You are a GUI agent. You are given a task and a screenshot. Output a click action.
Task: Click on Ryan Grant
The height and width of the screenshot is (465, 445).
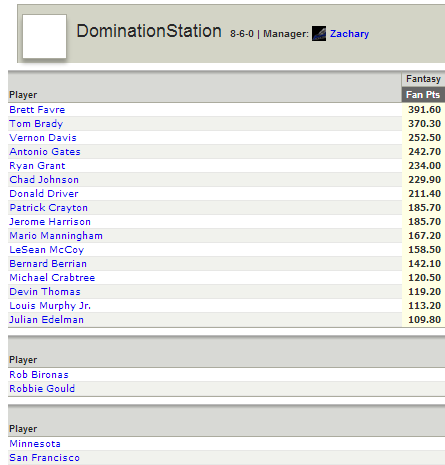tap(37, 166)
